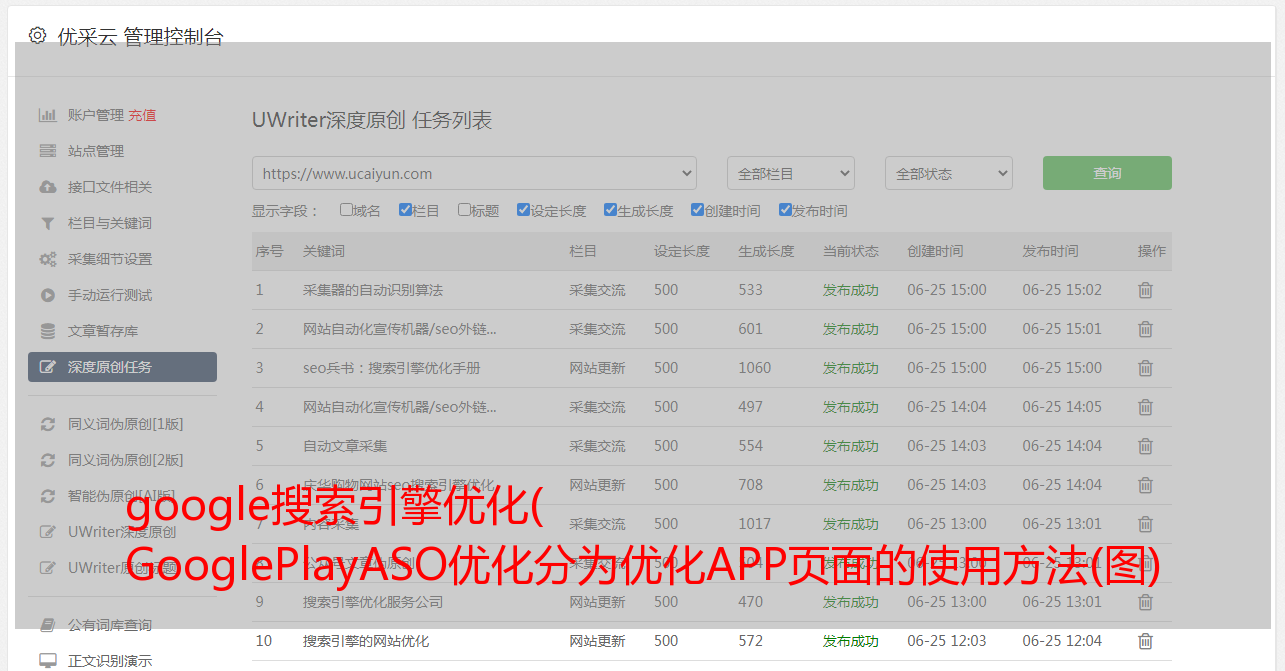Select 同义词伪原创[1版] menu item

pyautogui.click(x=125, y=424)
